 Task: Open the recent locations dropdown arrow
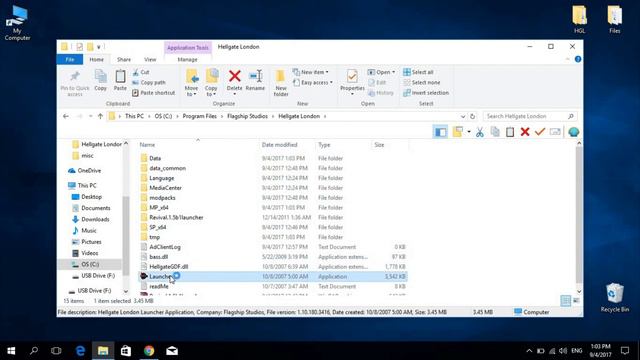(x=90, y=116)
